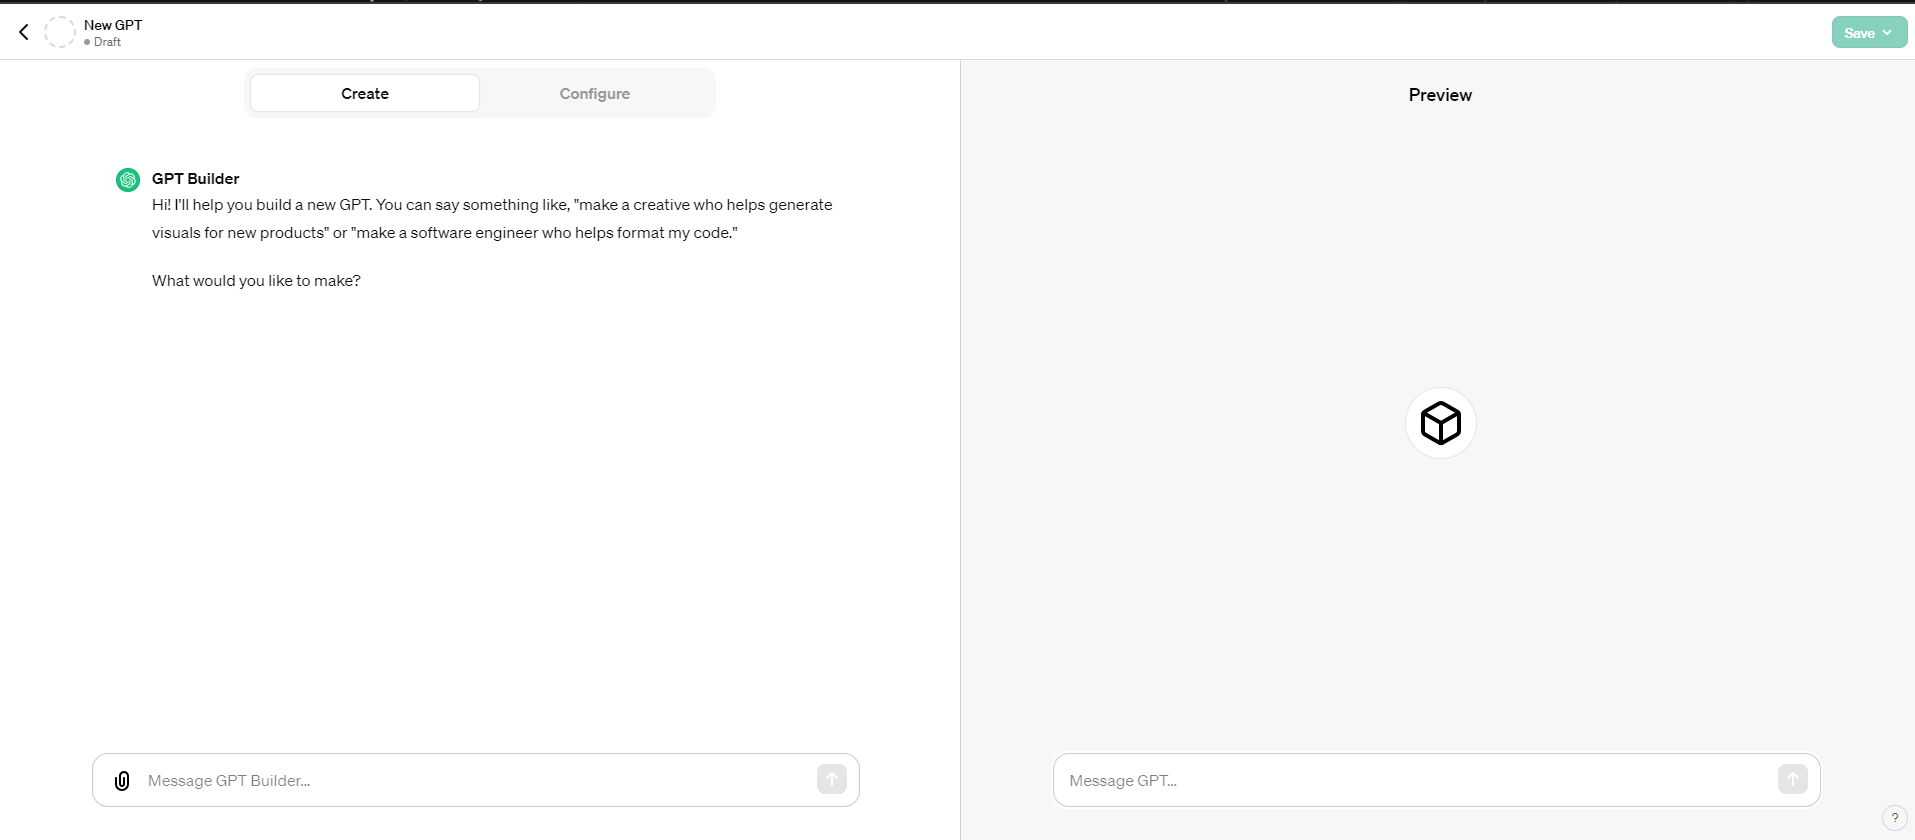Click the Save button
The width and height of the screenshot is (1915, 840).
pos(1859,33)
